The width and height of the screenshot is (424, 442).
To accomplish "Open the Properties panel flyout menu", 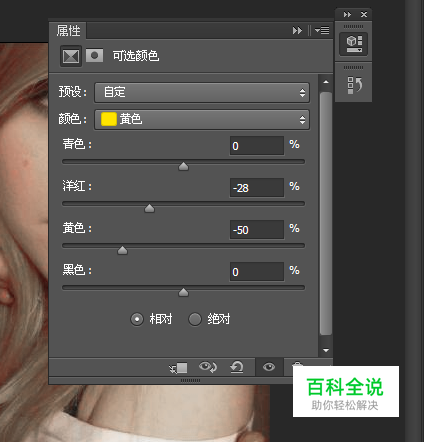I will coord(322,30).
